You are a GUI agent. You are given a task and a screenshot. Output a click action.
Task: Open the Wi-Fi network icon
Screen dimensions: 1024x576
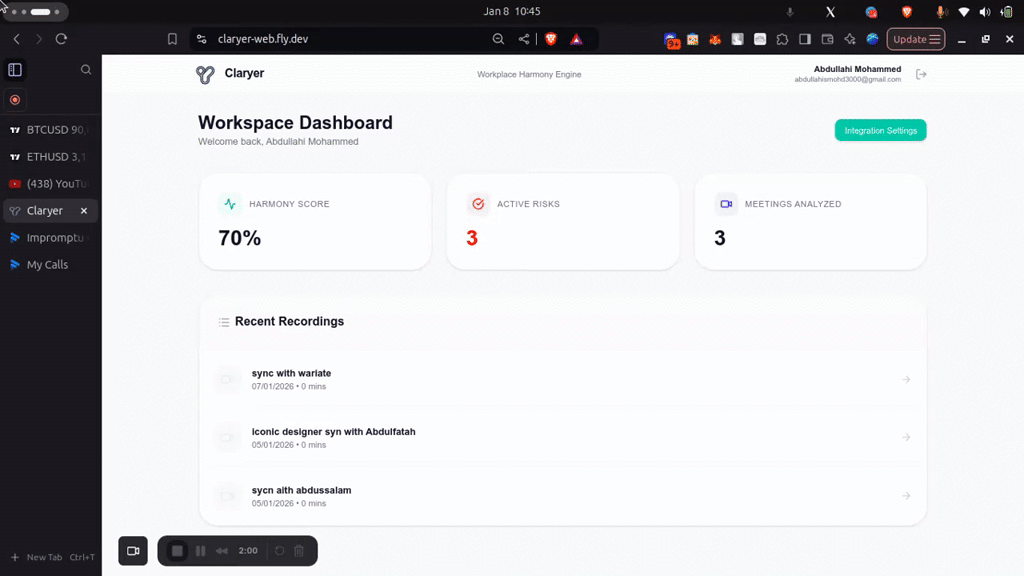tap(963, 12)
